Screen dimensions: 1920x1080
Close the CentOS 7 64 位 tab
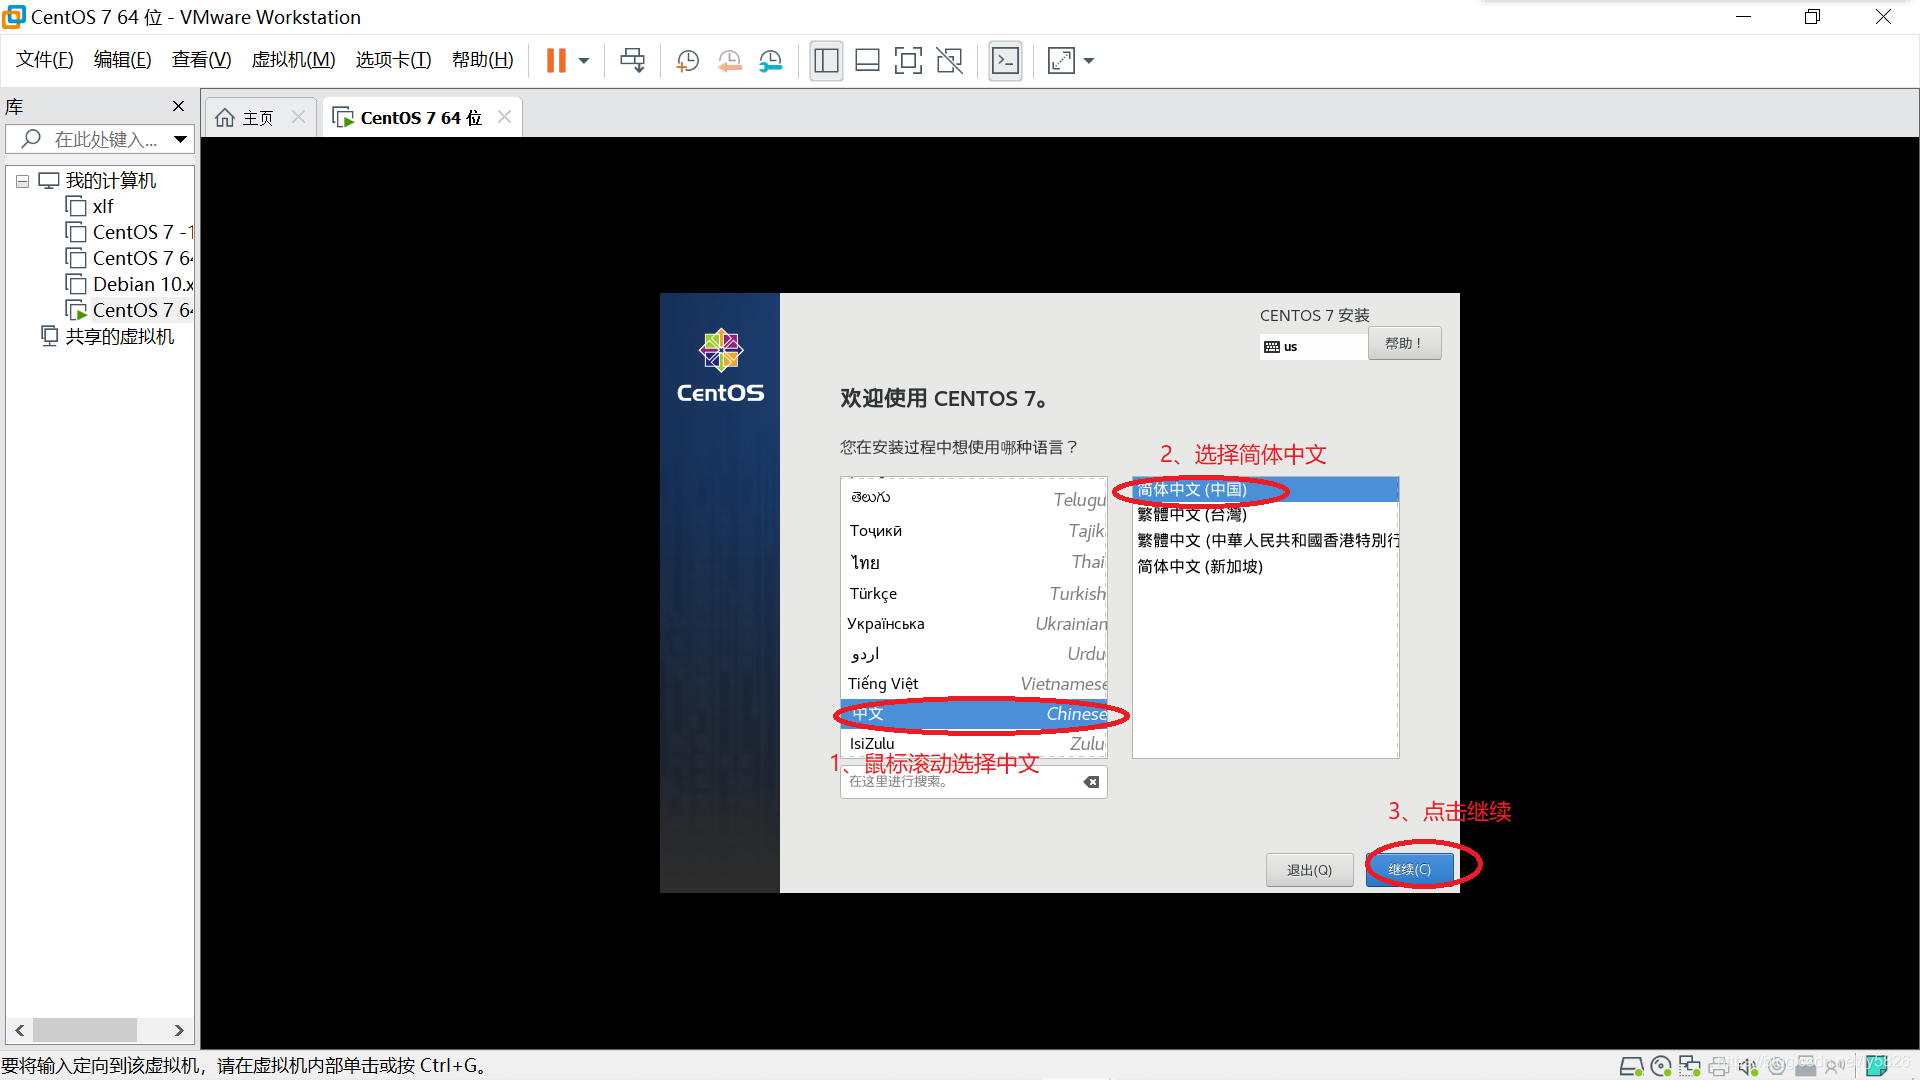(x=504, y=117)
